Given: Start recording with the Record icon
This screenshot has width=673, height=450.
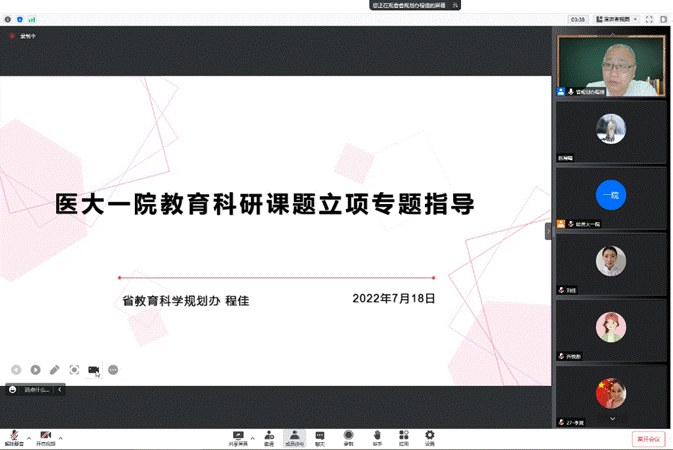Looking at the screenshot, I should tap(348, 437).
